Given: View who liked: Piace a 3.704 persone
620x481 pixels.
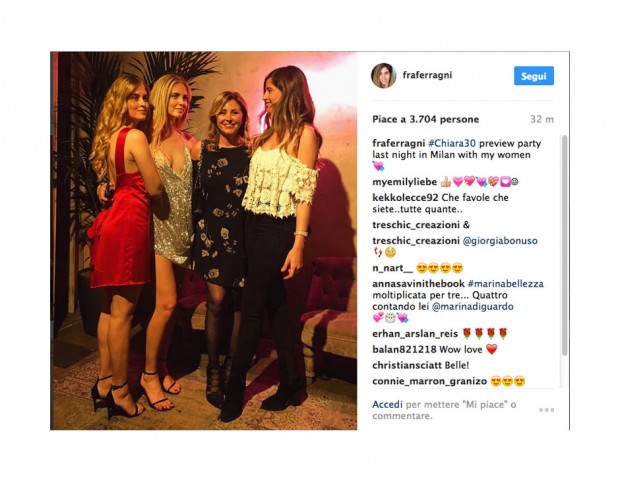Looking at the screenshot, I should click(x=425, y=119).
